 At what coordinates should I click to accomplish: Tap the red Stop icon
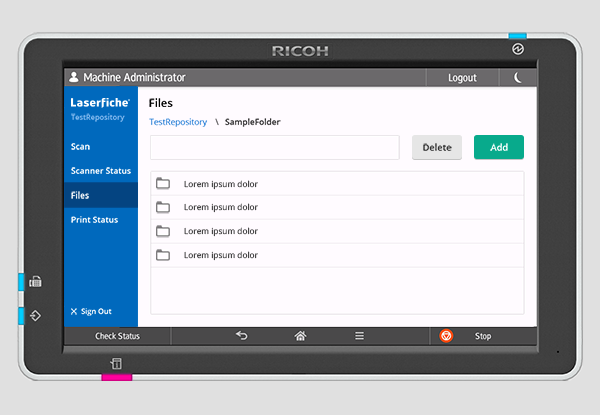(x=446, y=336)
